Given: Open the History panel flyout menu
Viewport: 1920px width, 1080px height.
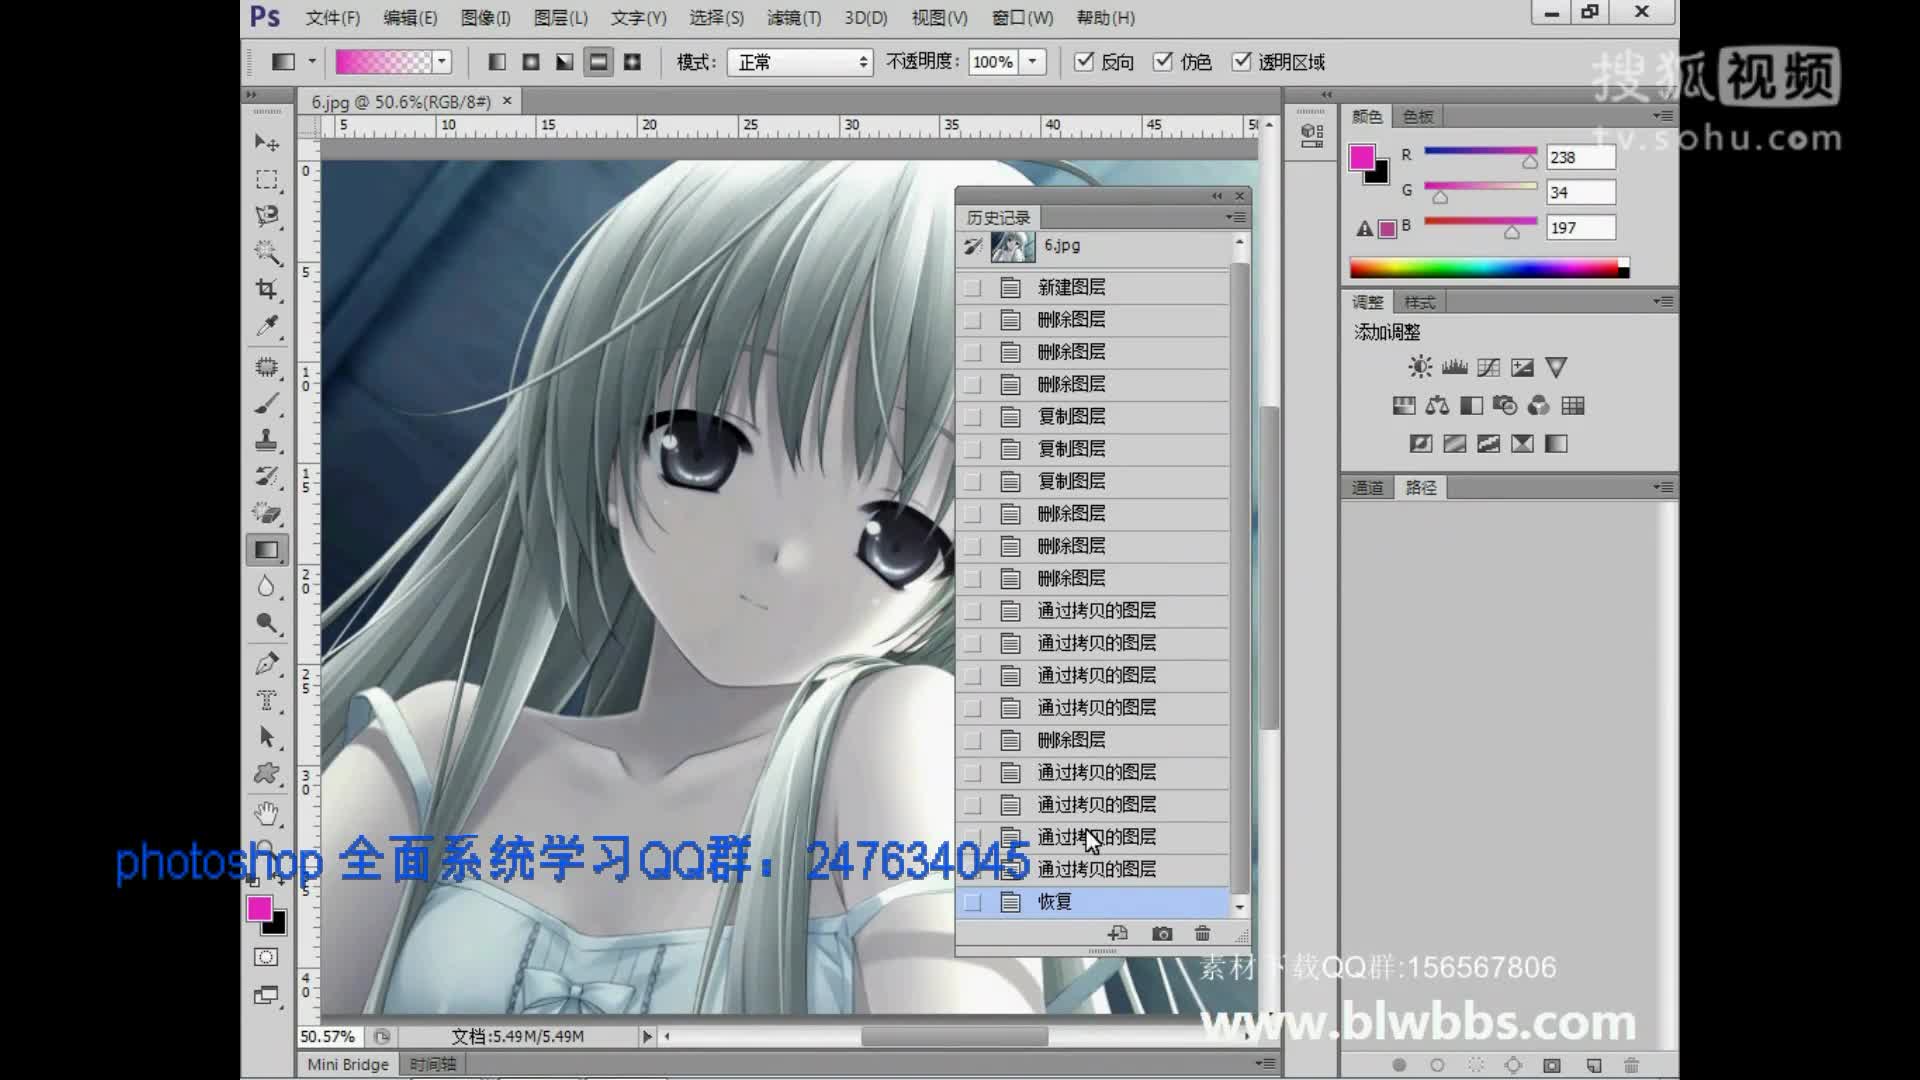Looking at the screenshot, I should pos(1236,217).
